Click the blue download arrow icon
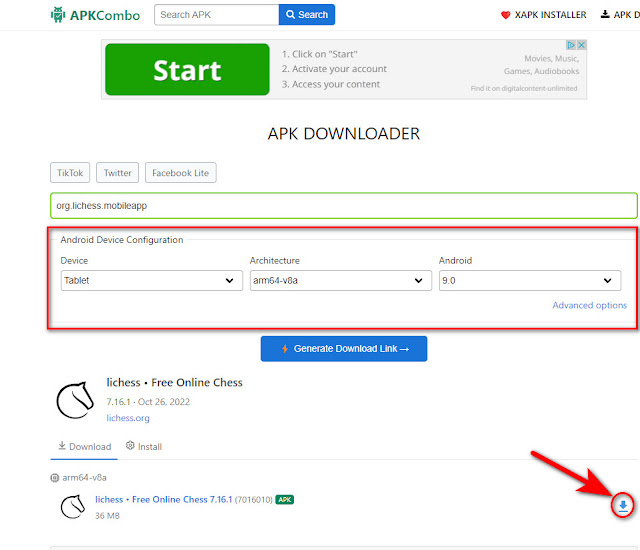 (x=623, y=506)
